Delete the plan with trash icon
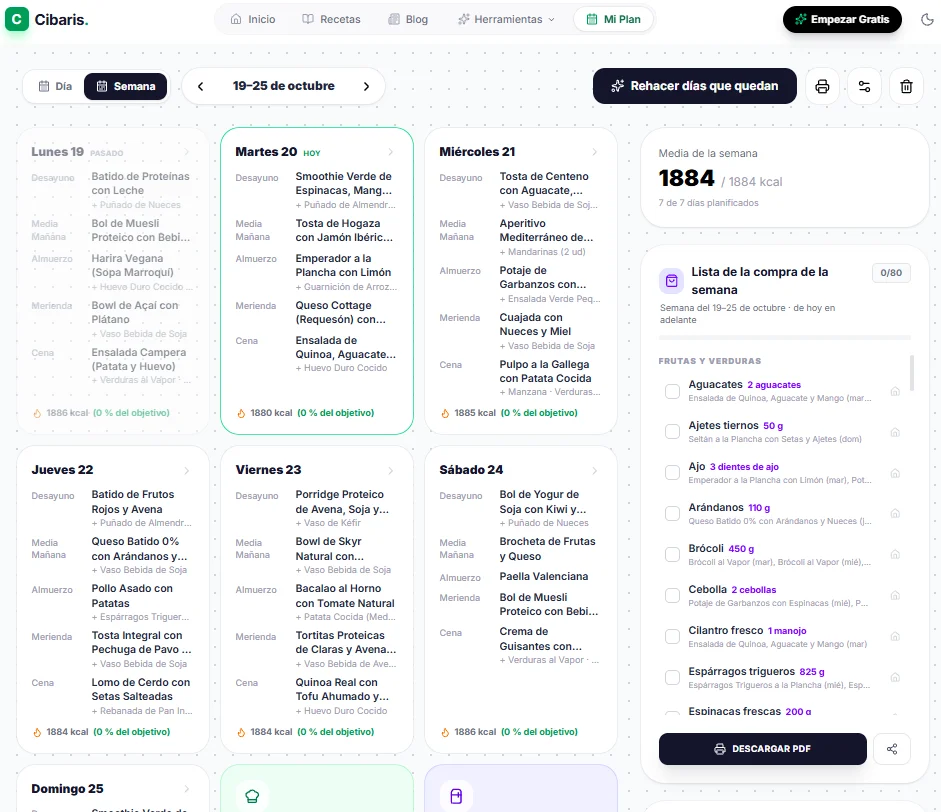Viewport: 941px width, 812px height. click(x=906, y=86)
